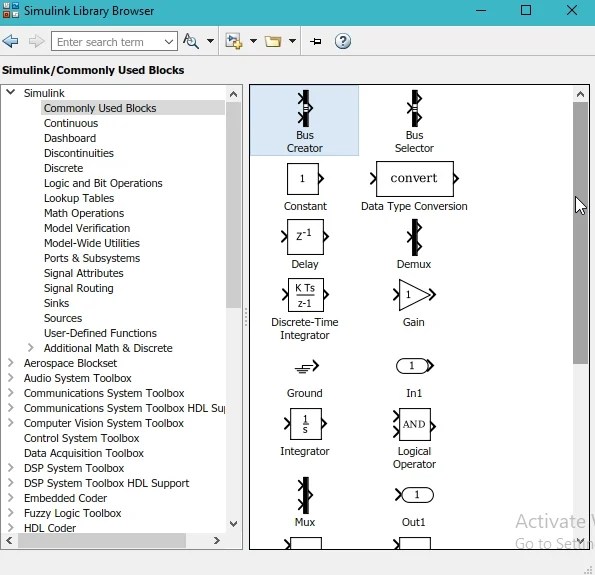Screen dimensions: 595x575
Task: Open search options dropdown arrow
Action: point(210,41)
